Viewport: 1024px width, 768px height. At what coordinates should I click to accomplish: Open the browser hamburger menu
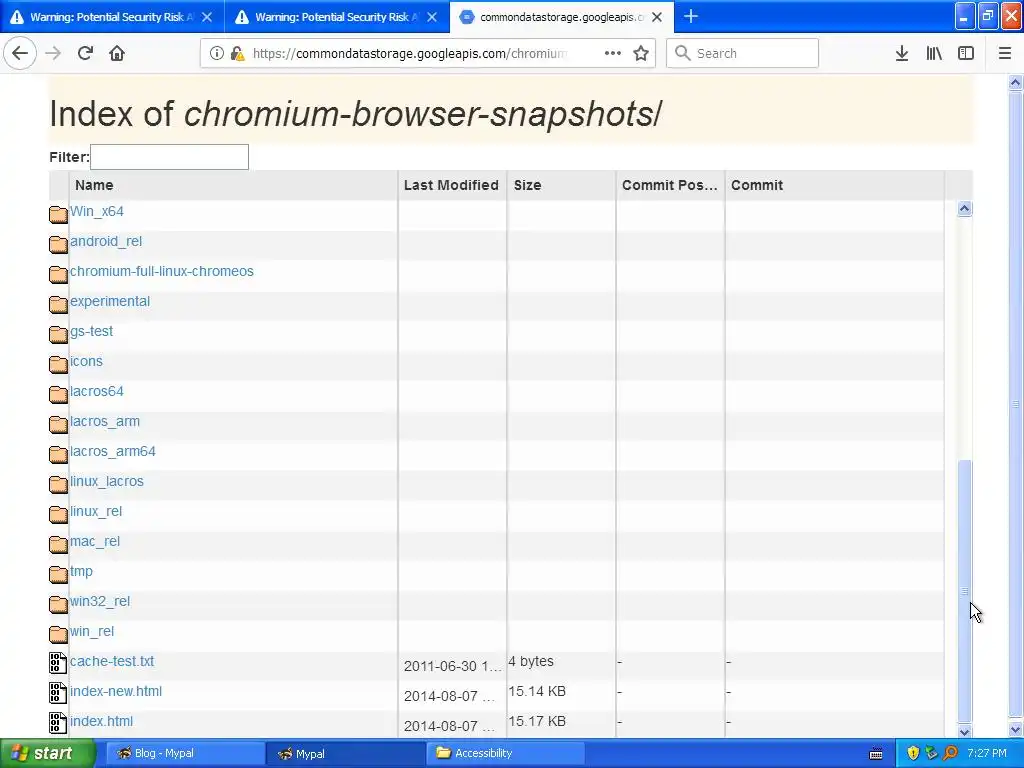point(1005,54)
